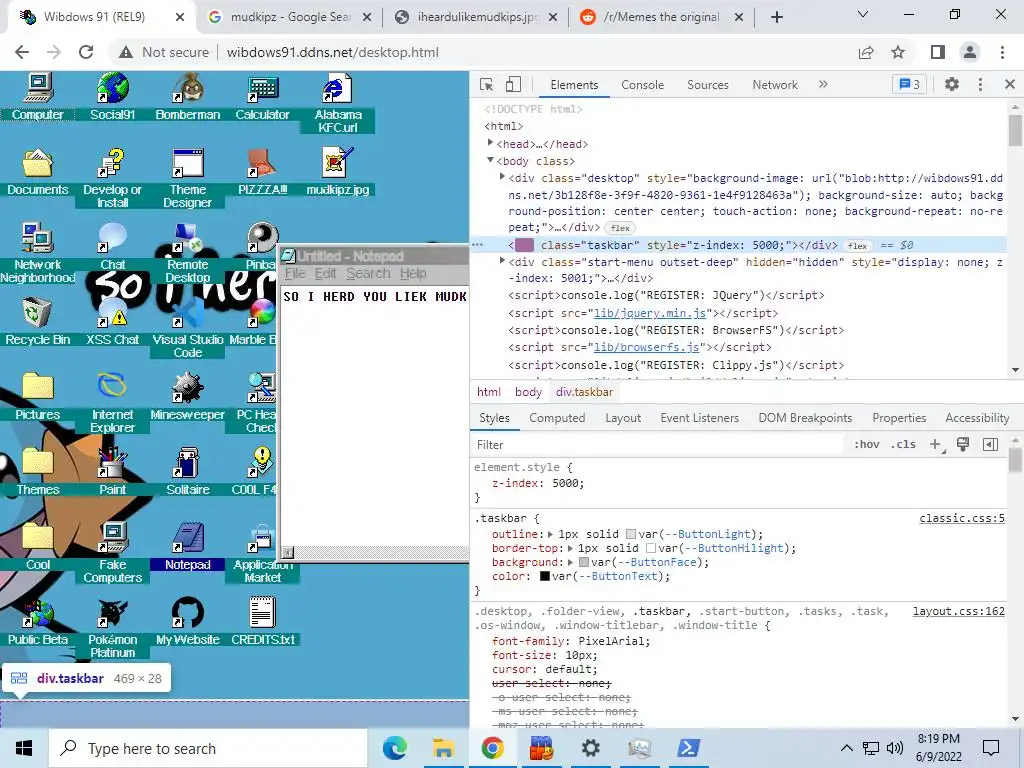Expand the start-menu div node
Screen dimensions: 1024x768
[x=502, y=261]
